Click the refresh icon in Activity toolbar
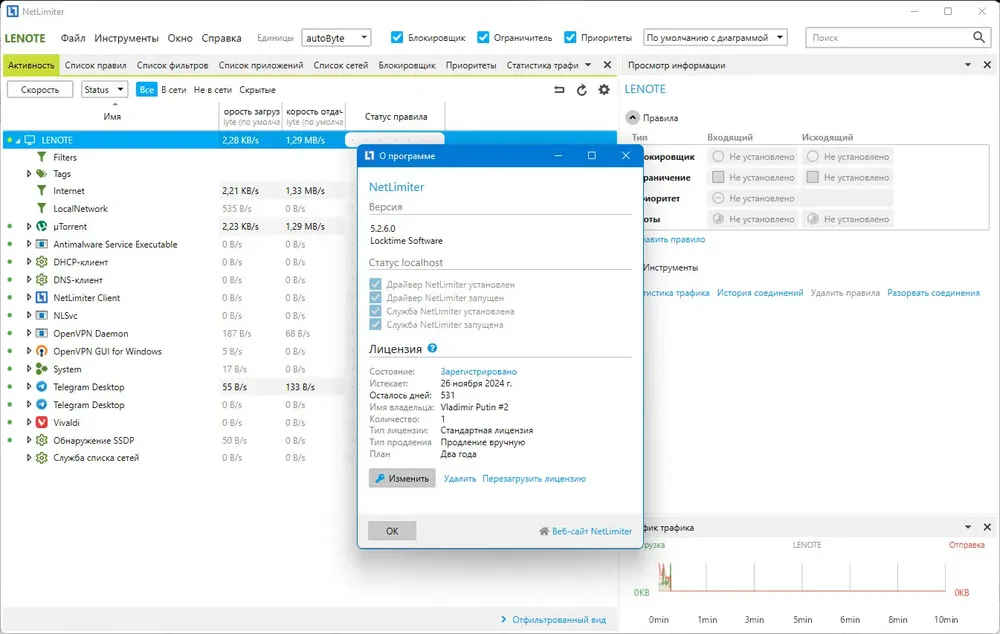 click(x=582, y=90)
